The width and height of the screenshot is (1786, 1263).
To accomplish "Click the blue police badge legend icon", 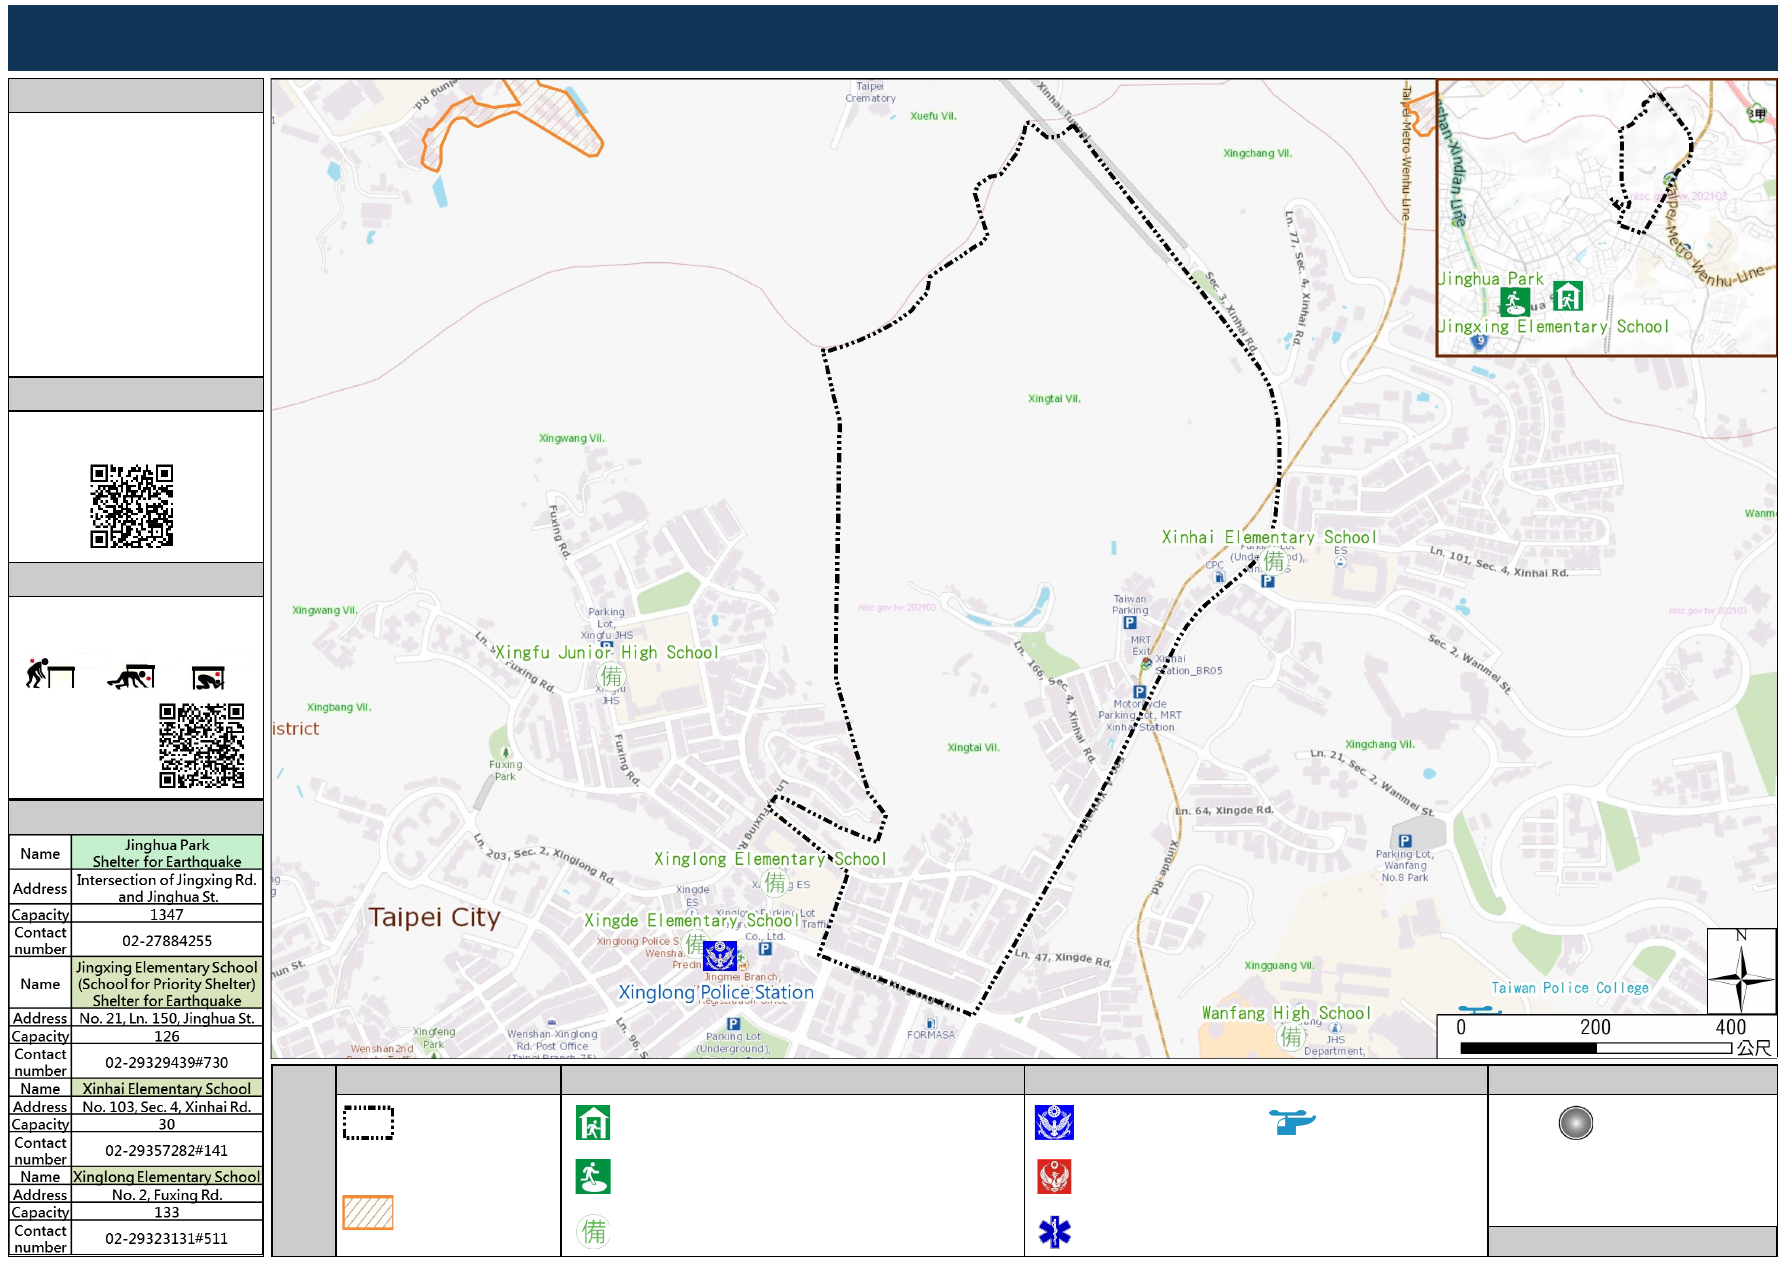I will tap(1054, 1123).
